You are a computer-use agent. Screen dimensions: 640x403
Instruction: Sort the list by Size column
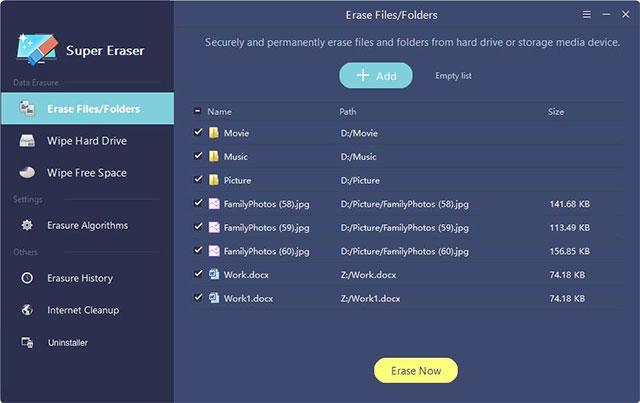pos(556,112)
